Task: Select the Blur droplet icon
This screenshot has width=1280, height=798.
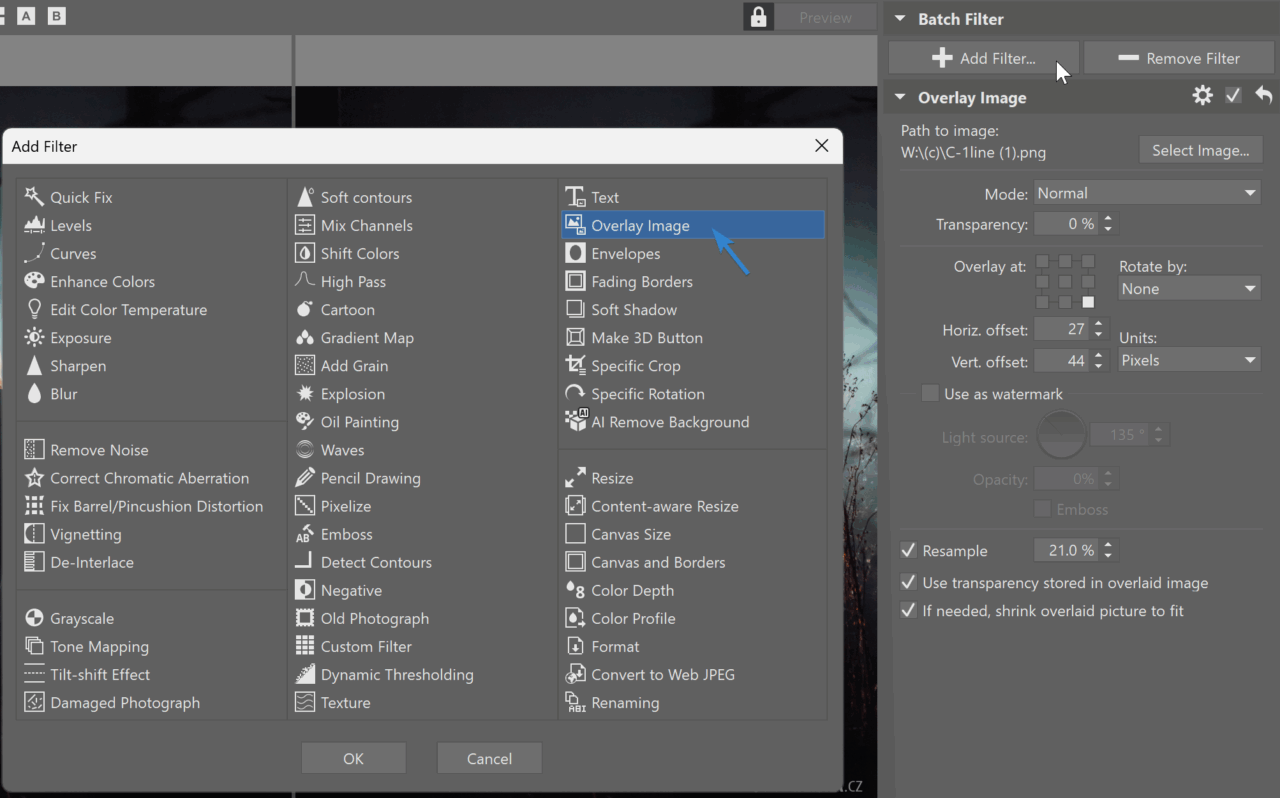Action: [34, 393]
